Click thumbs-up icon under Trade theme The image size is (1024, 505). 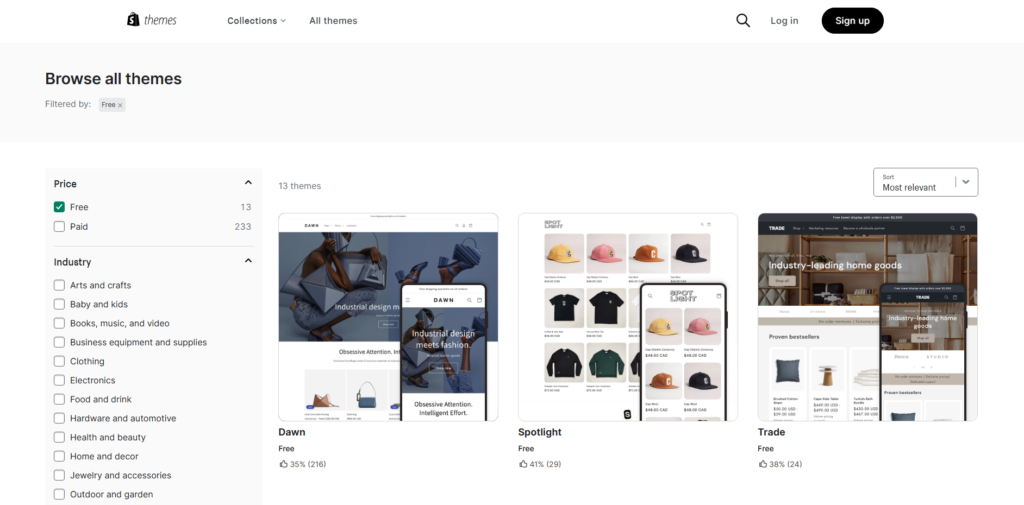(763, 464)
